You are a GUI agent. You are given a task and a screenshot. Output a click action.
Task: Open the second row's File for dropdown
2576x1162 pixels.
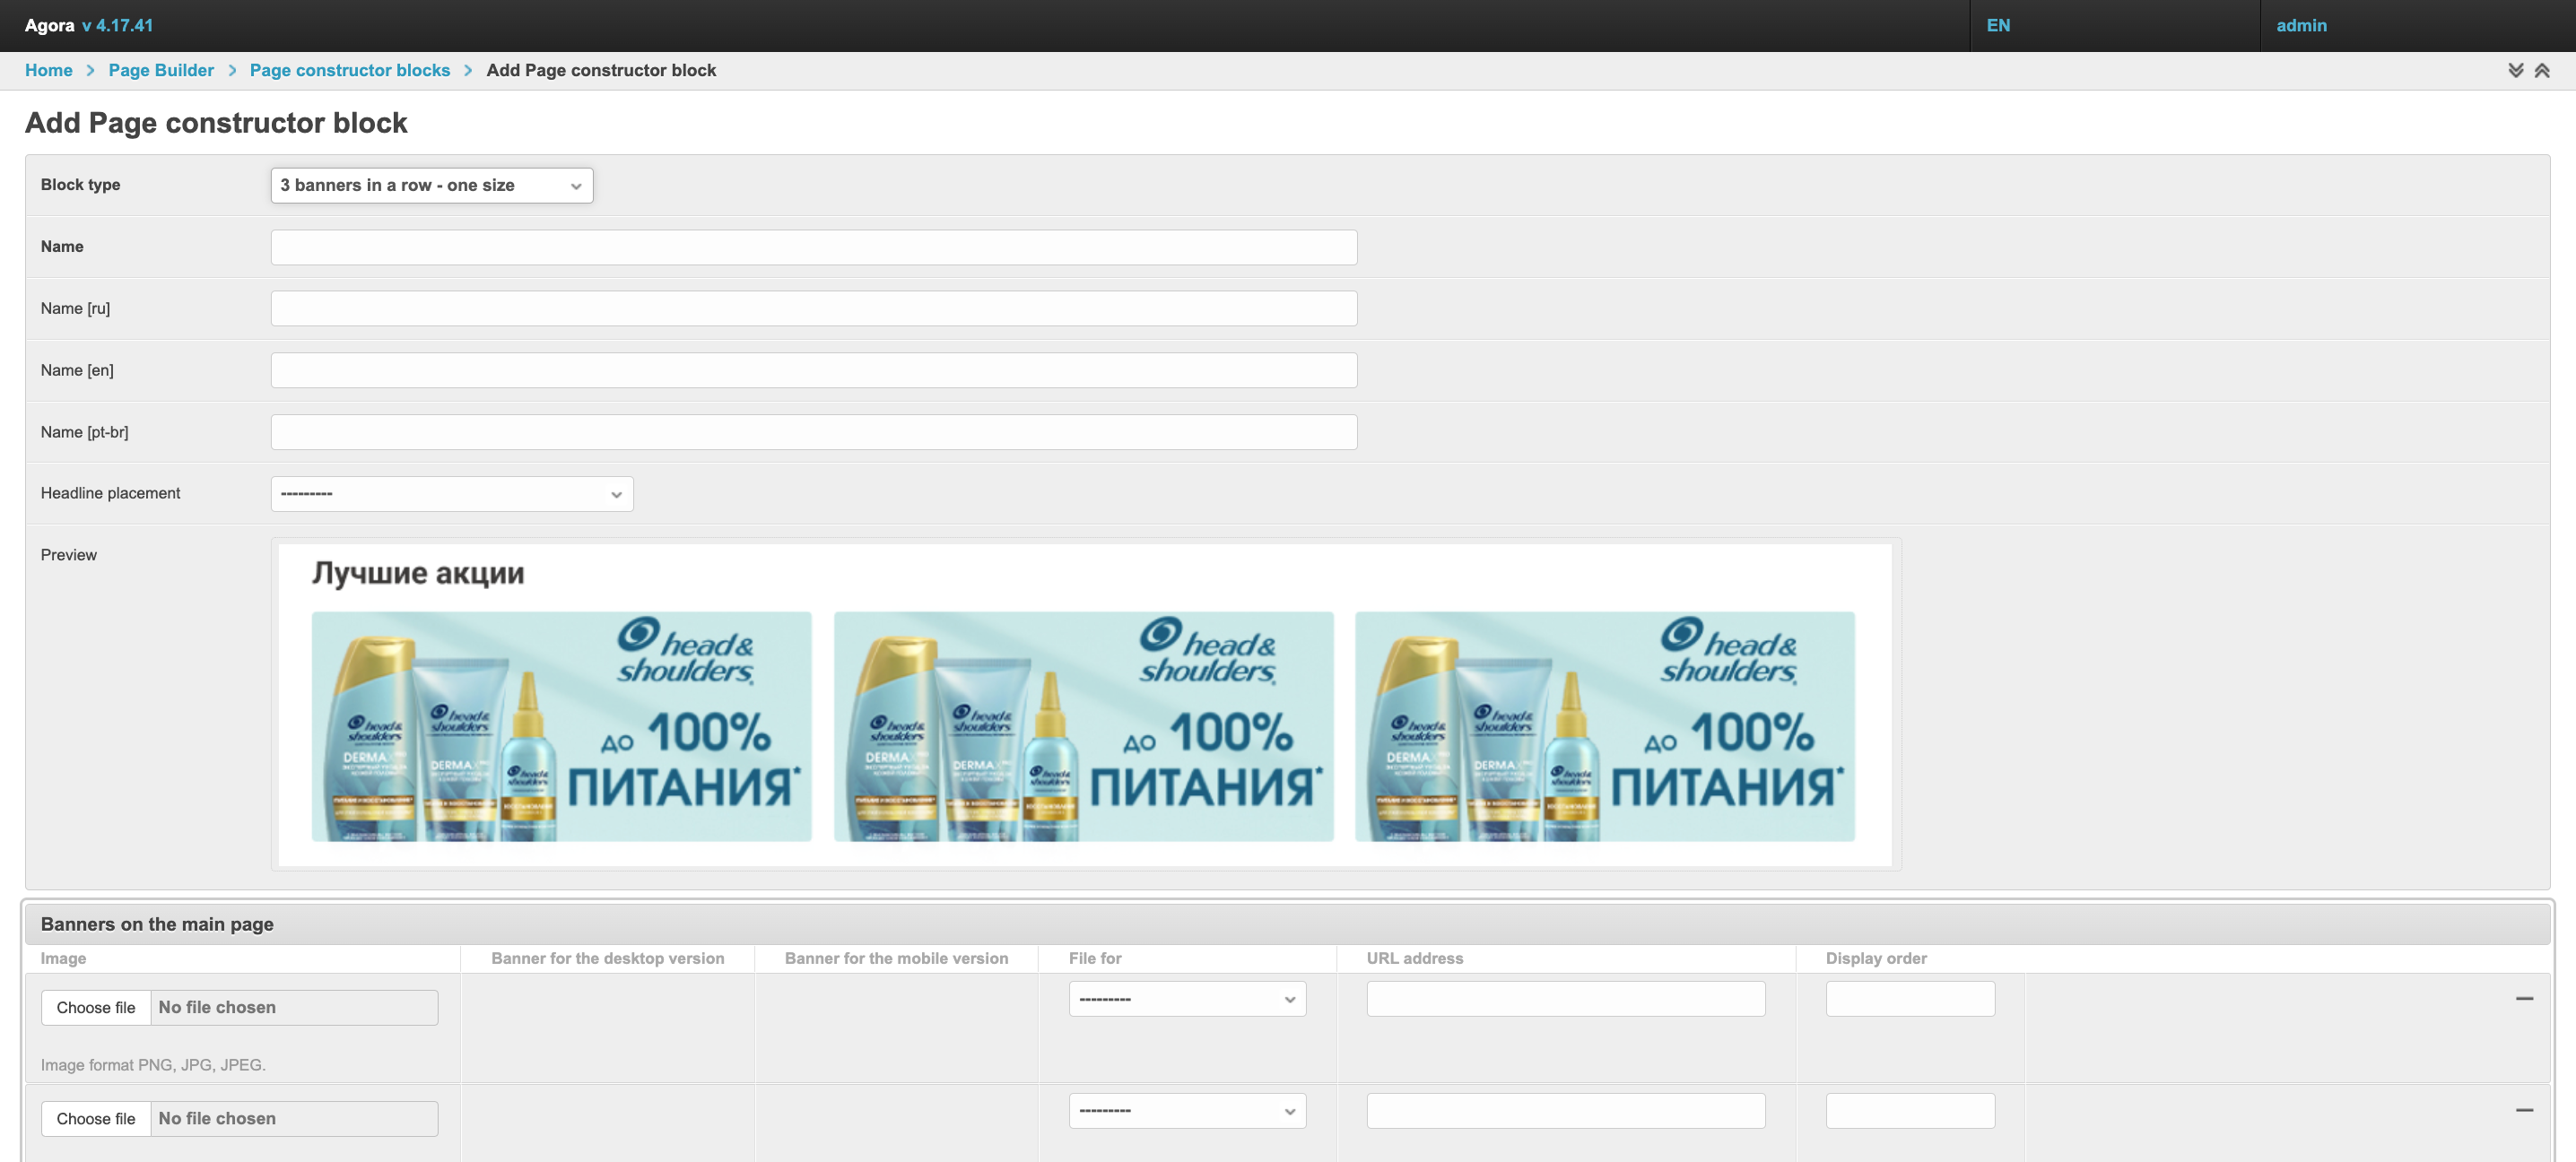(x=1186, y=1111)
